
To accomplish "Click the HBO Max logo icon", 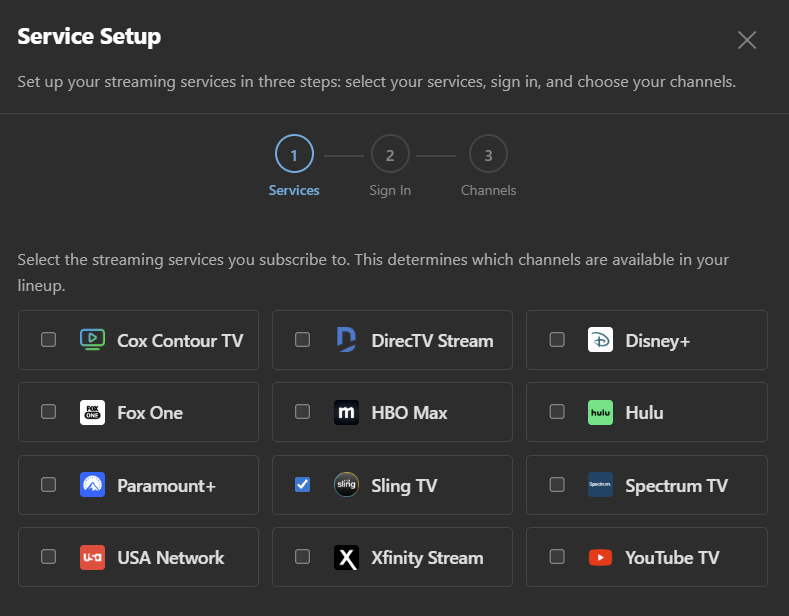I will (x=346, y=412).
